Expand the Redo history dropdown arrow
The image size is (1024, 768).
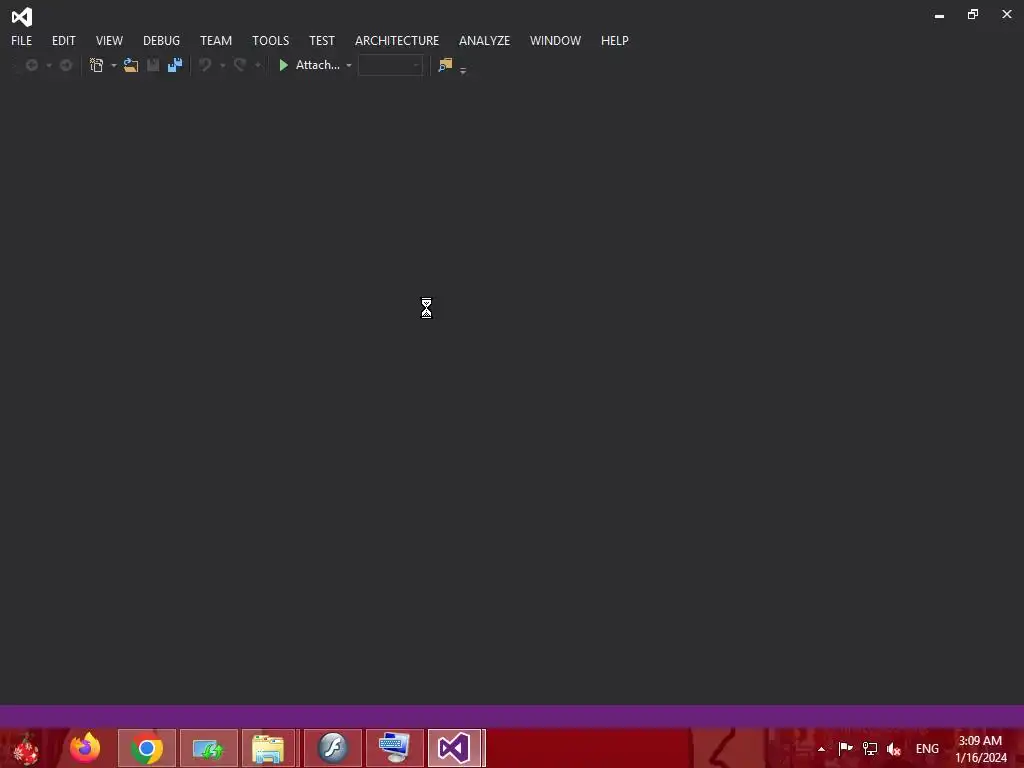258,65
